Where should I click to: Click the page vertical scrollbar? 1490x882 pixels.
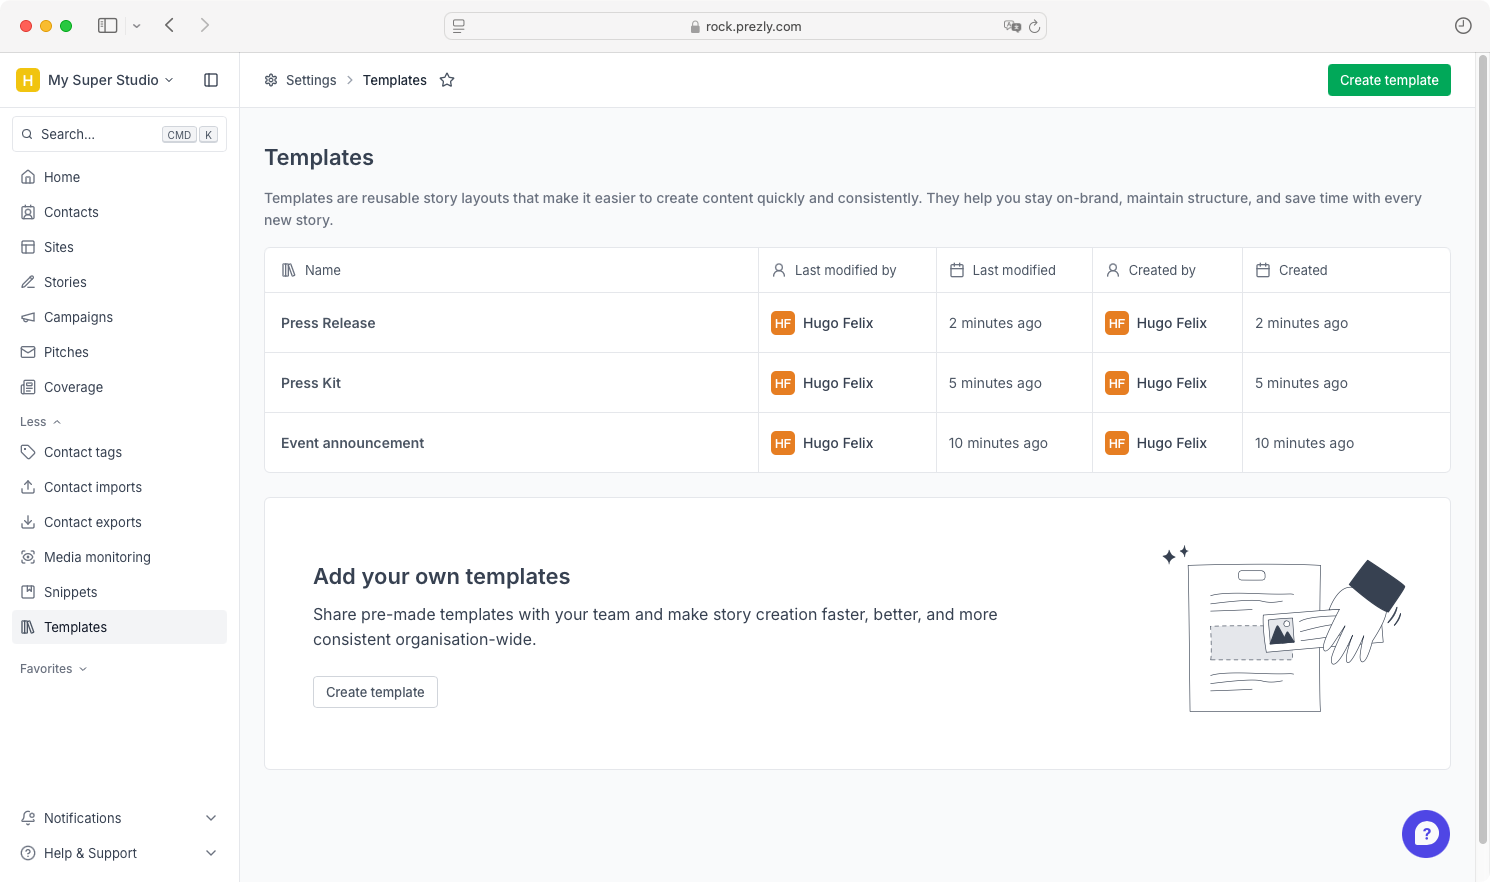point(1483,450)
